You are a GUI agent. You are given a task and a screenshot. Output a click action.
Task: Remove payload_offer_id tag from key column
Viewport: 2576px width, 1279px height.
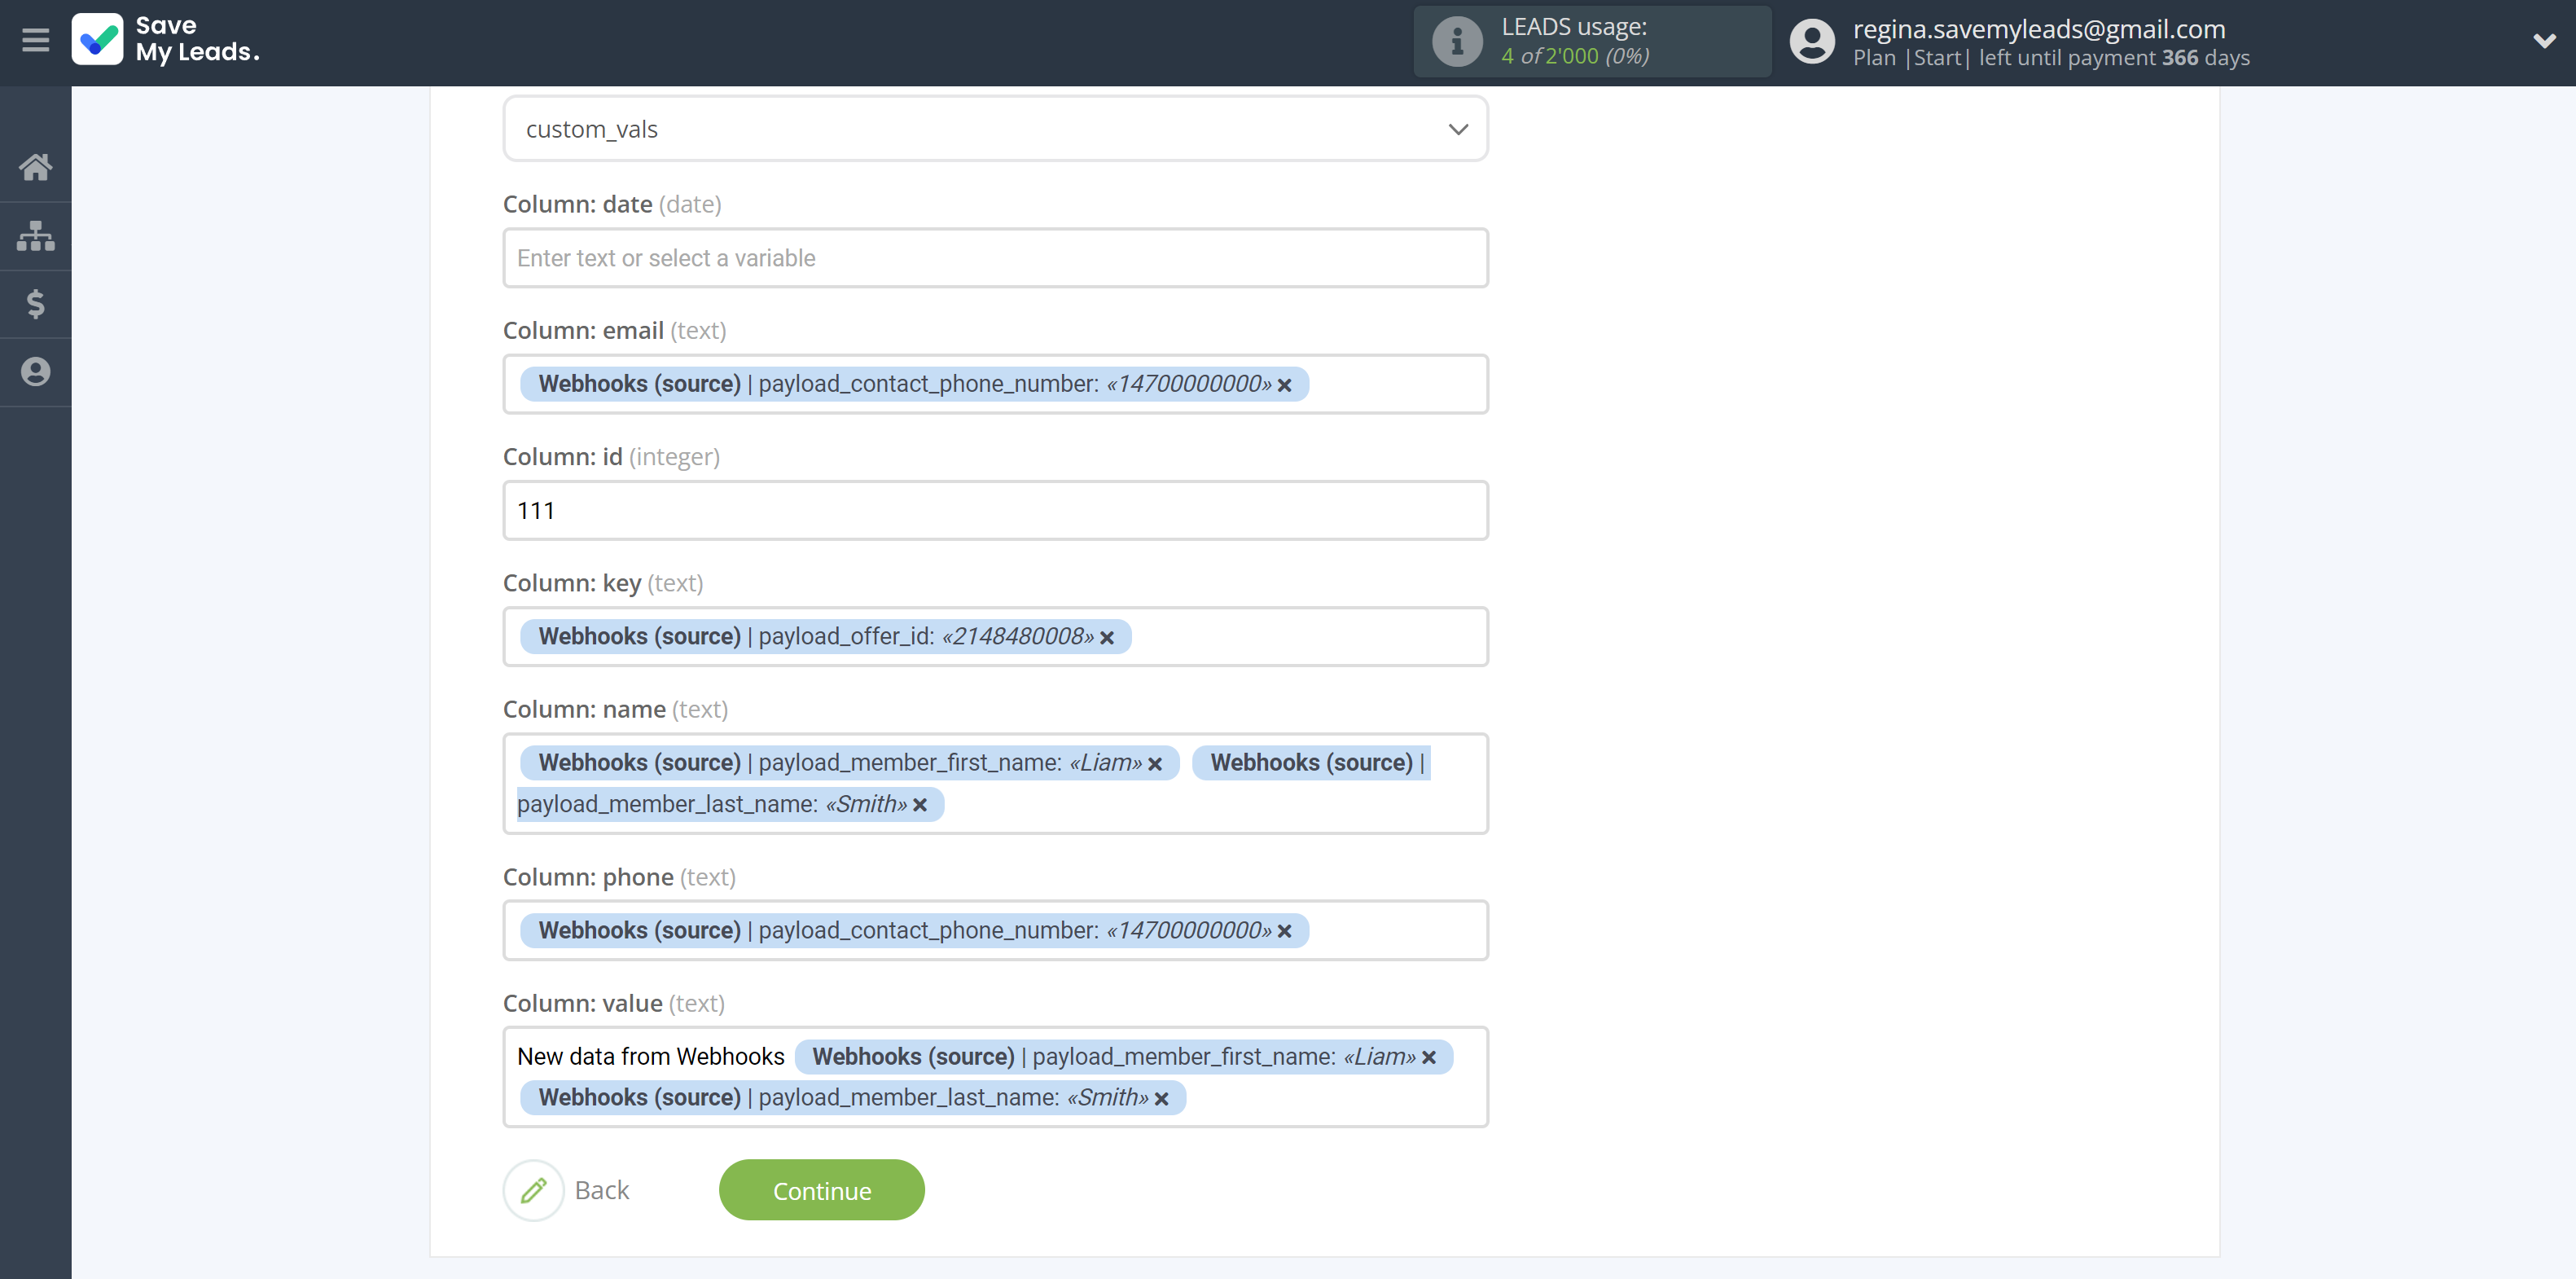(x=1106, y=638)
